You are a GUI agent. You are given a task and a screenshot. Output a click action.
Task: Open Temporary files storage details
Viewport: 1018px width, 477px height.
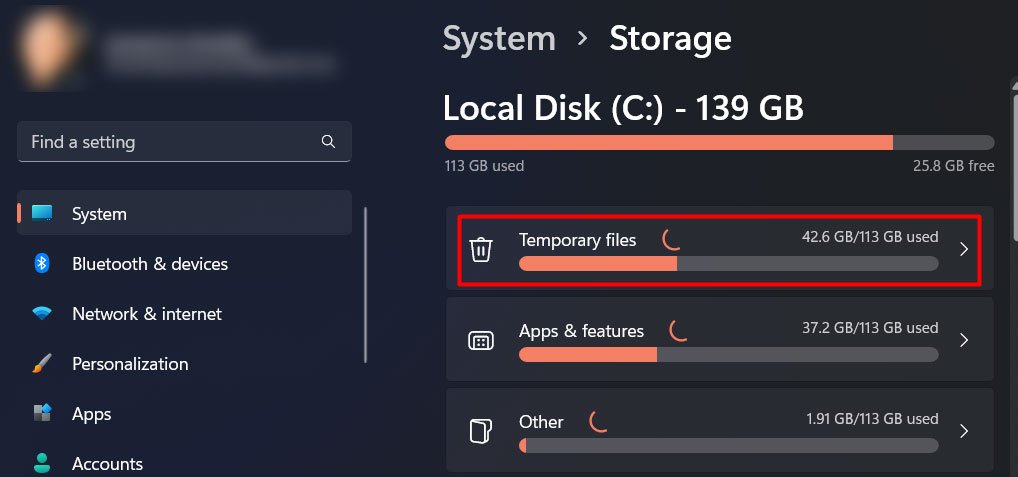(x=719, y=250)
